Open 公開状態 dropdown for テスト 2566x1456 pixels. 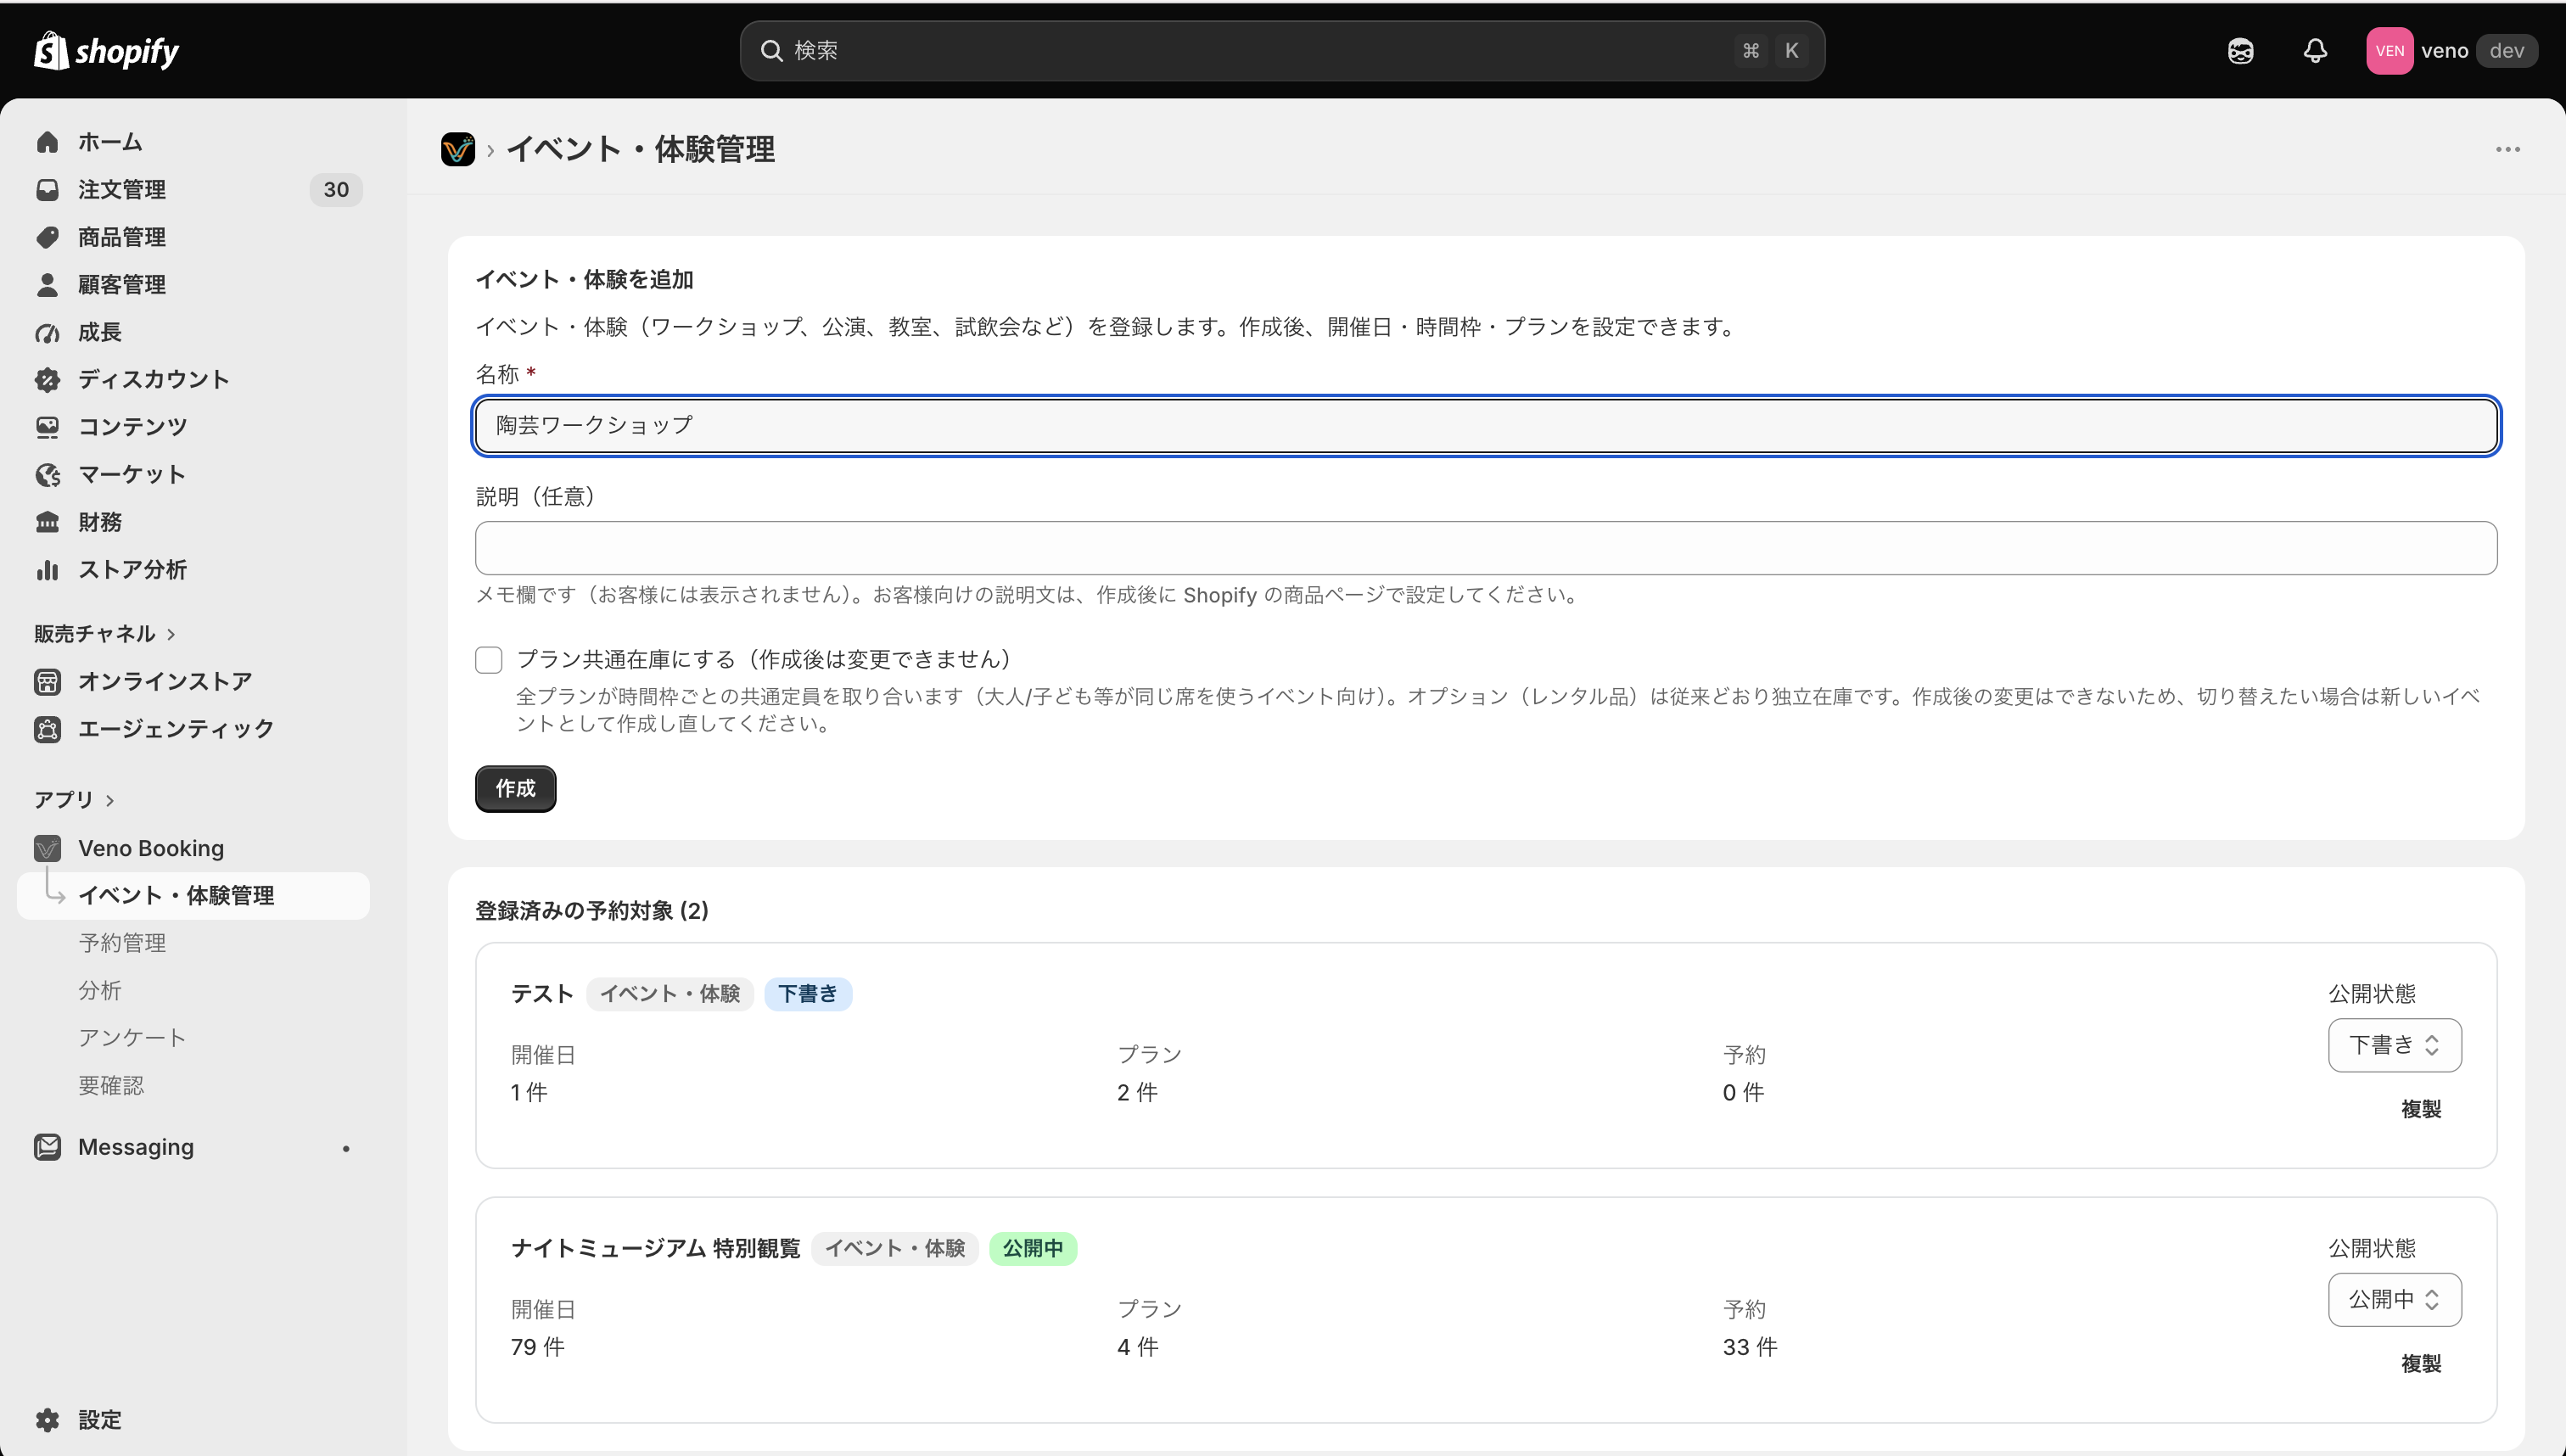click(2395, 1045)
